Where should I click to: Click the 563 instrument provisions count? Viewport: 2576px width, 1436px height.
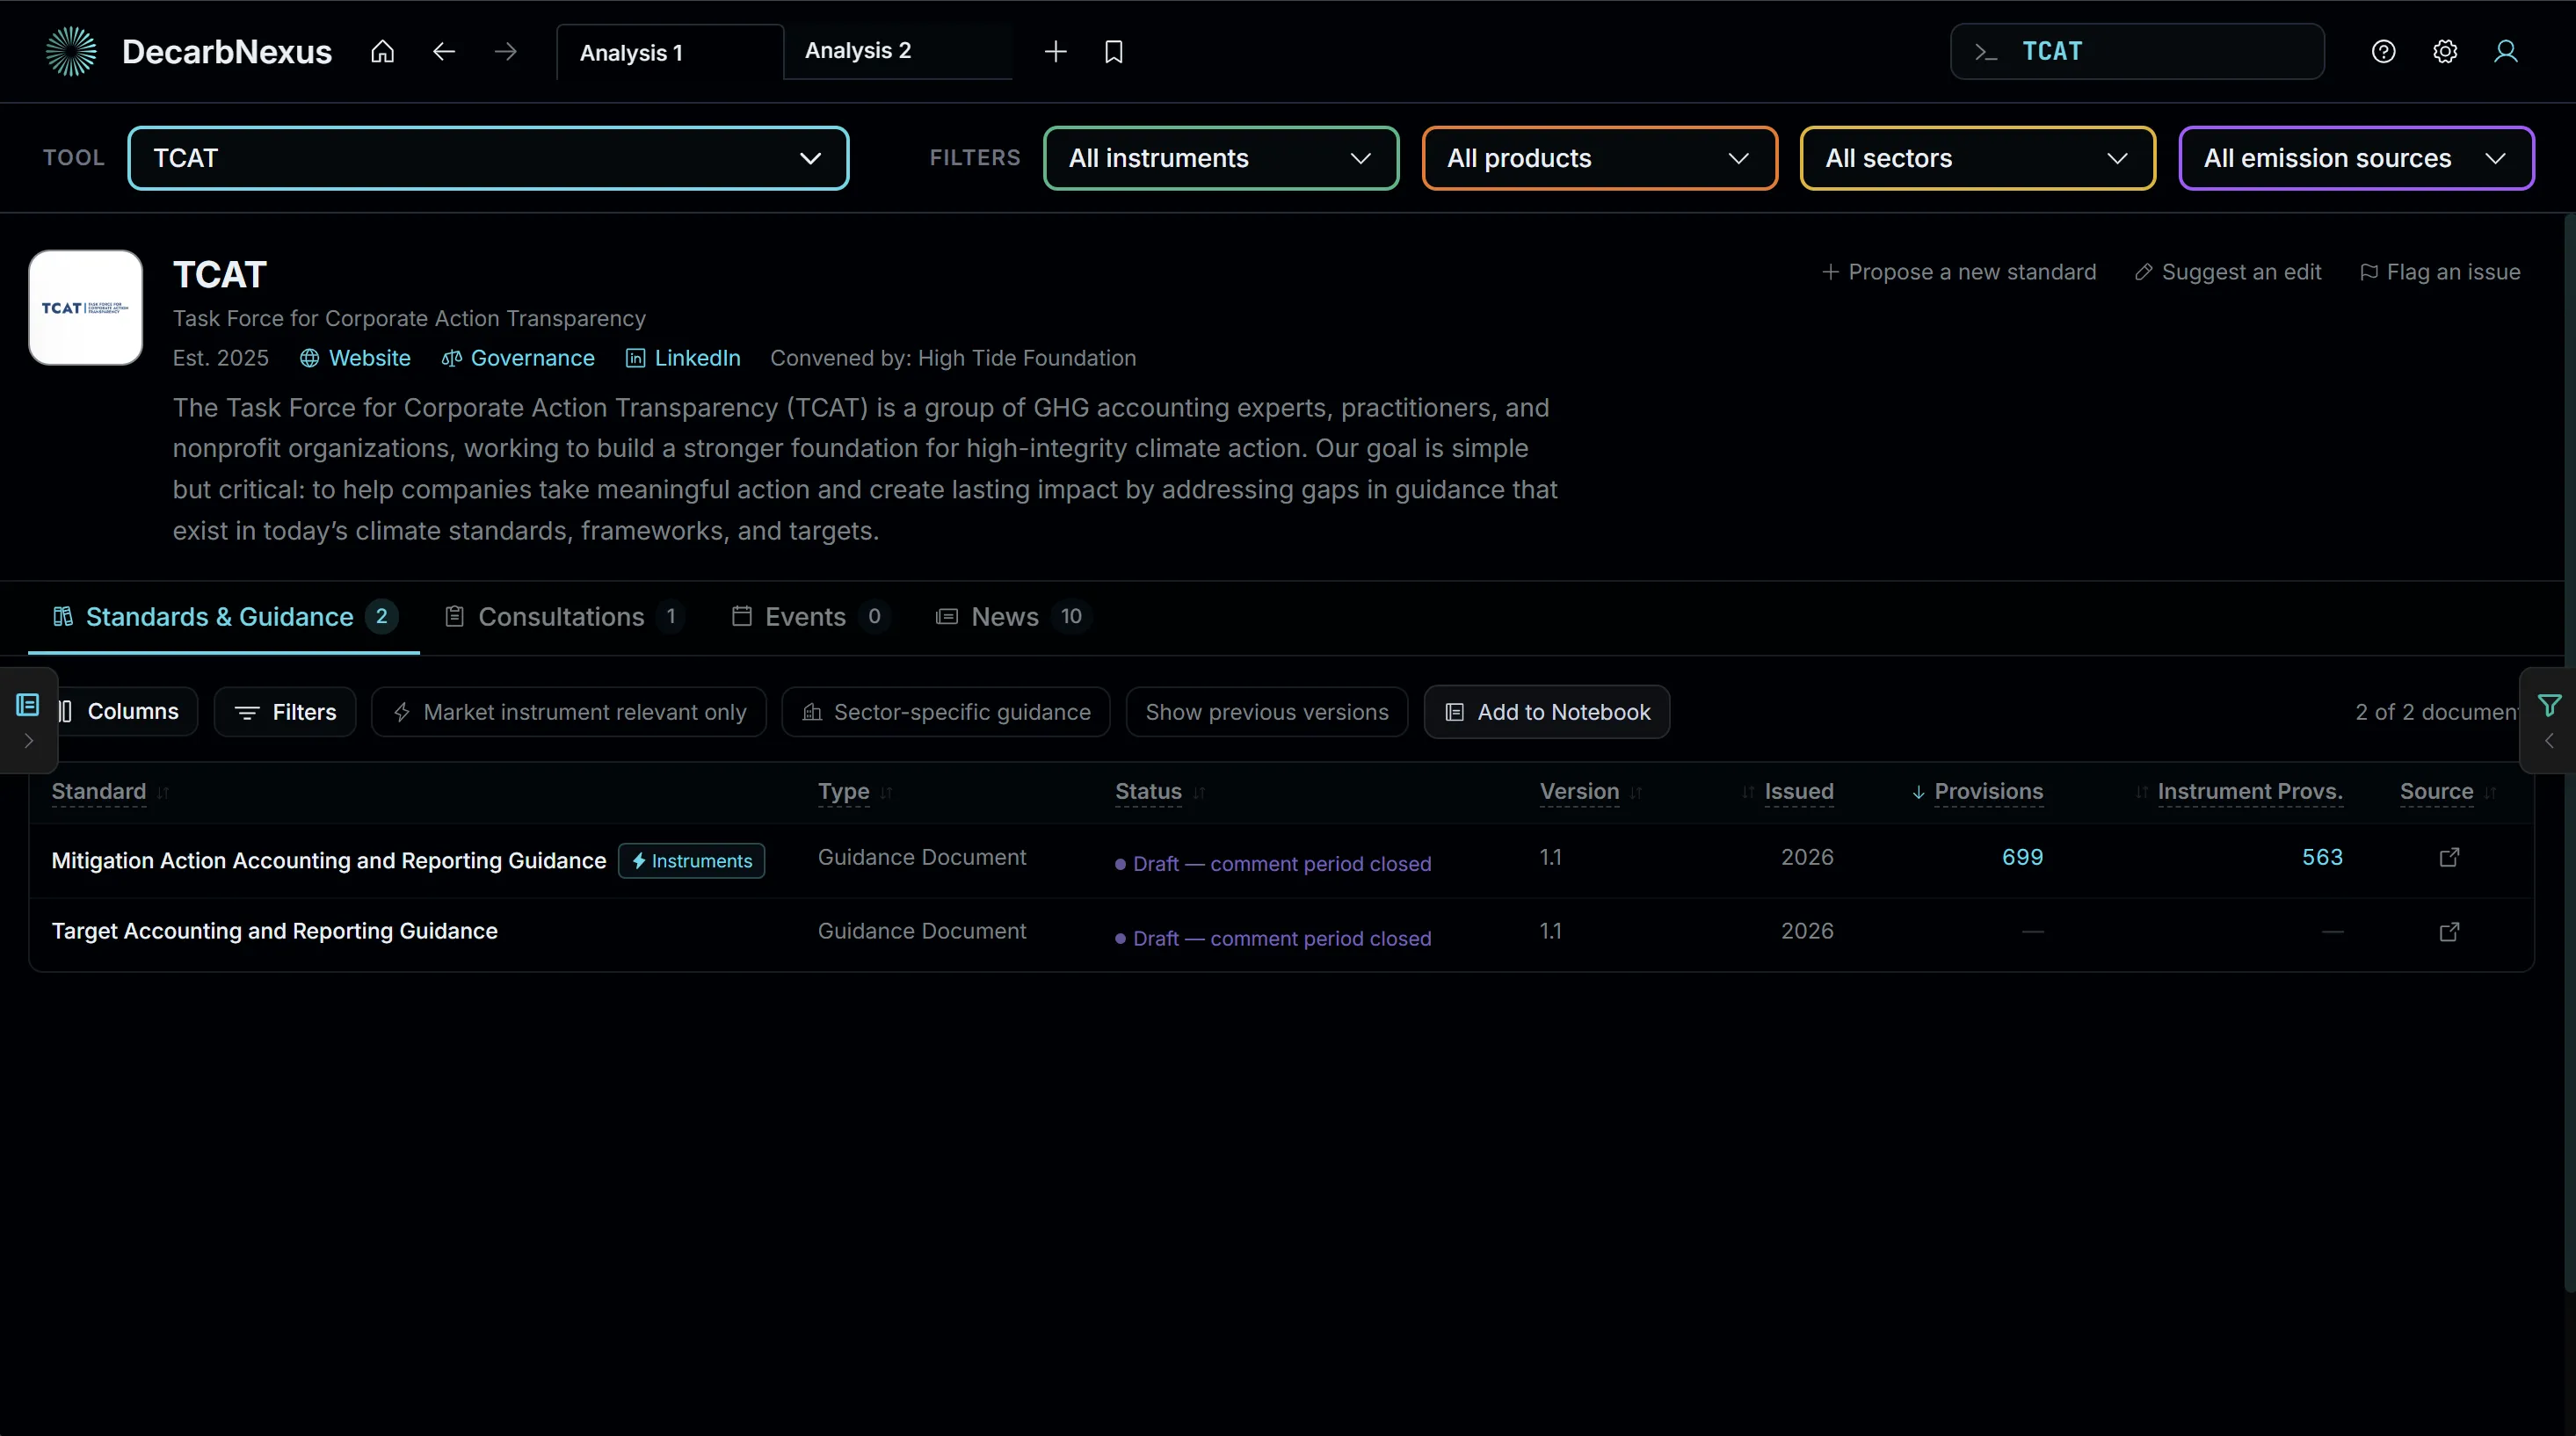(x=2322, y=857)
